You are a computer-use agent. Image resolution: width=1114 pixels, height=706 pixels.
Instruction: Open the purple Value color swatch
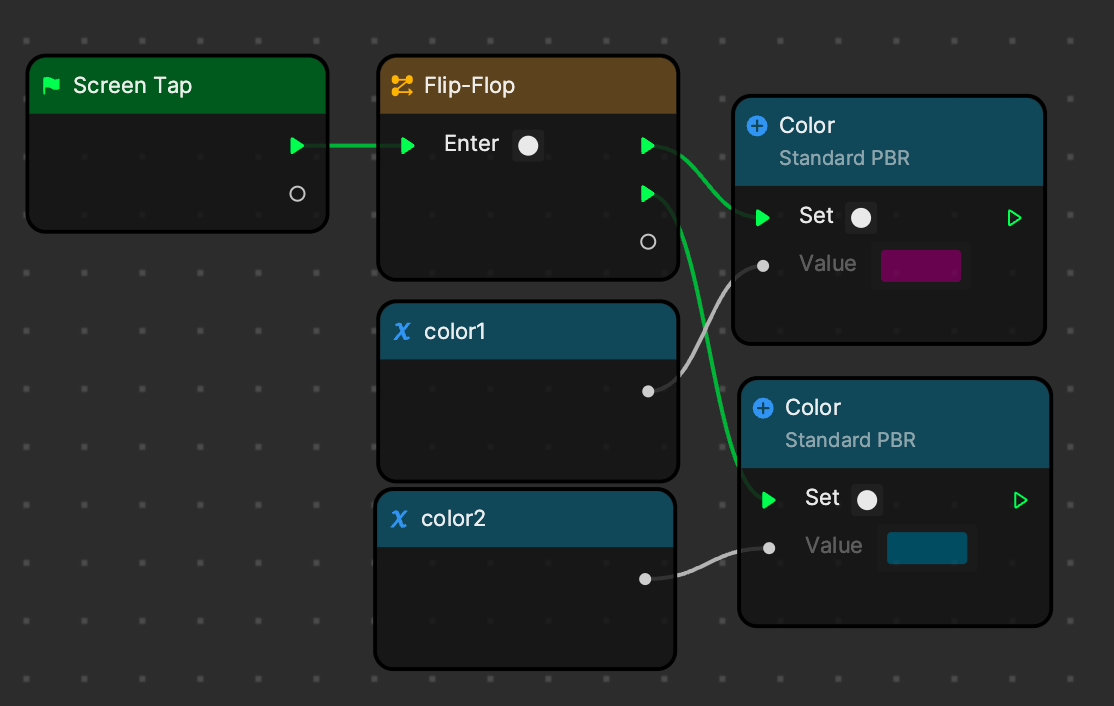coord(920,266)
